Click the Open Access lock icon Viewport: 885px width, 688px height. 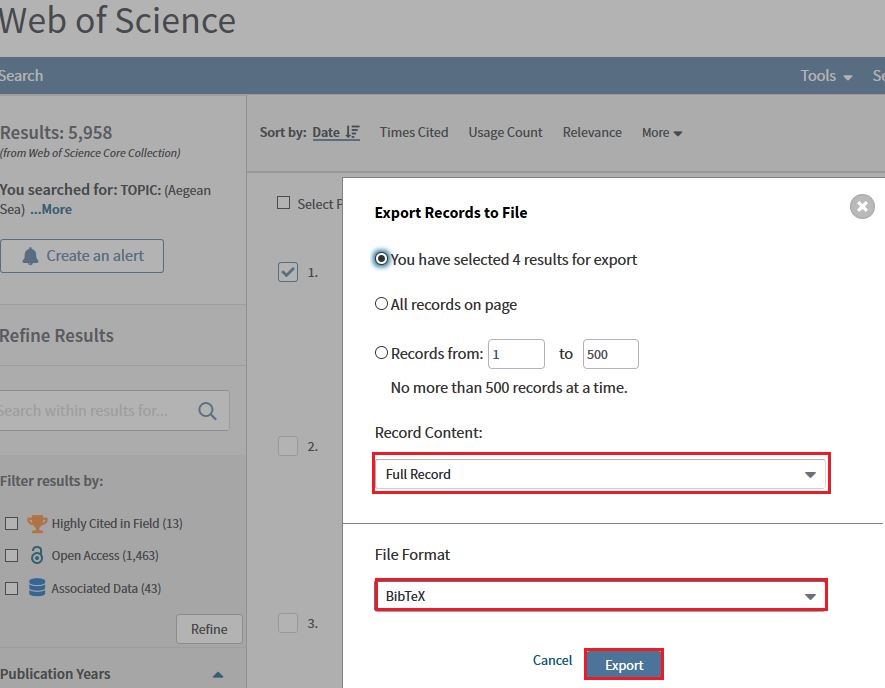point(37,556)
